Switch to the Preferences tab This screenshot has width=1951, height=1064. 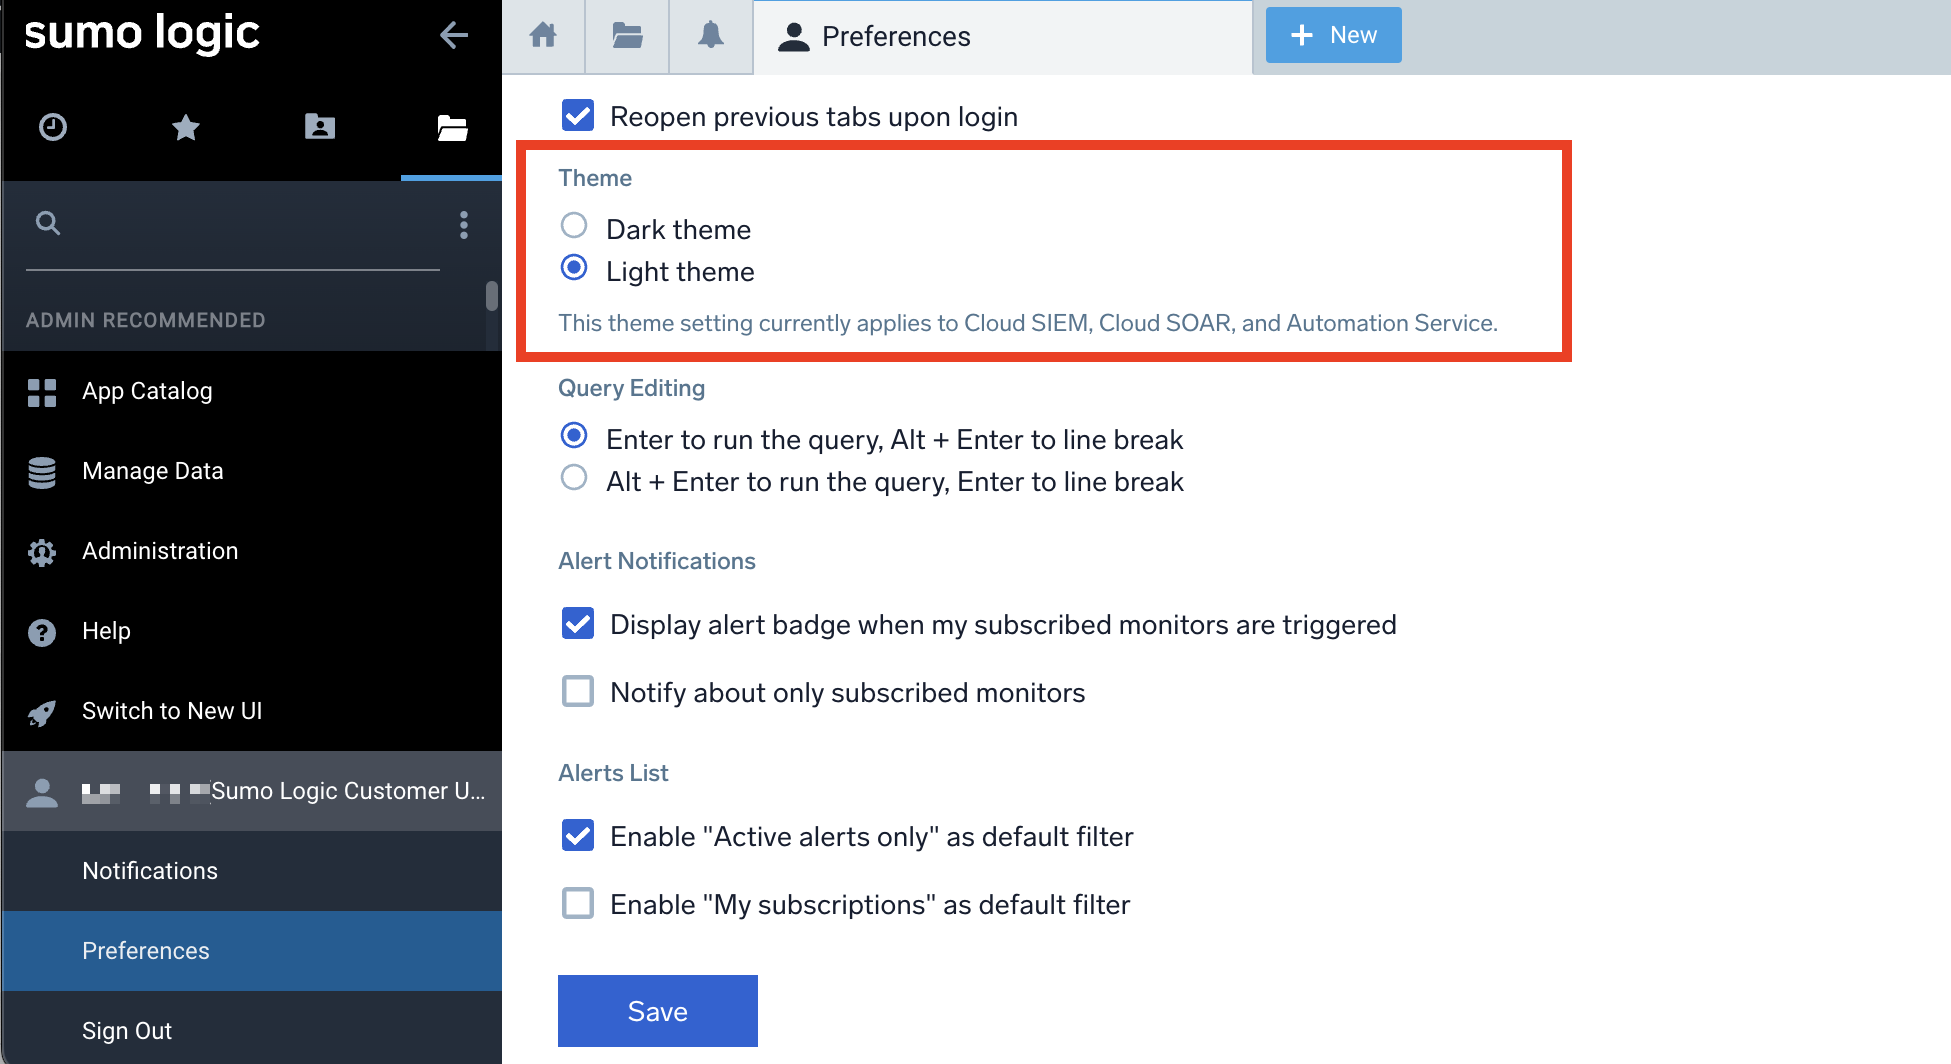coord(895,36)
